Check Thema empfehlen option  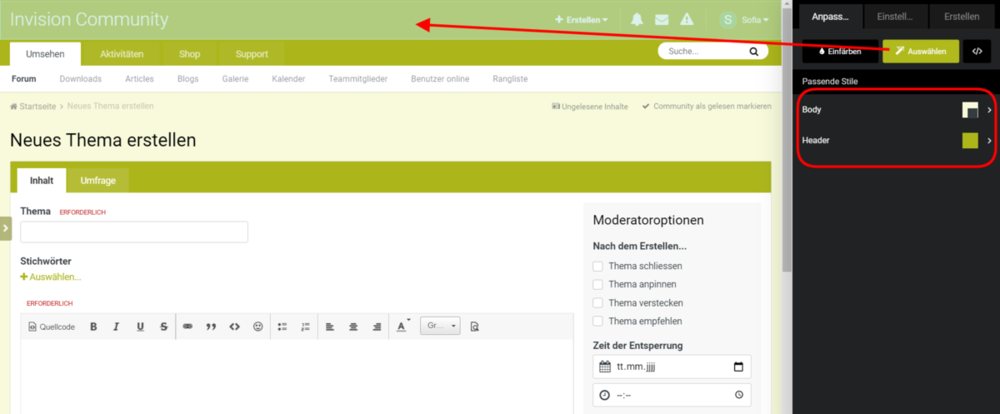coord(598,321)
